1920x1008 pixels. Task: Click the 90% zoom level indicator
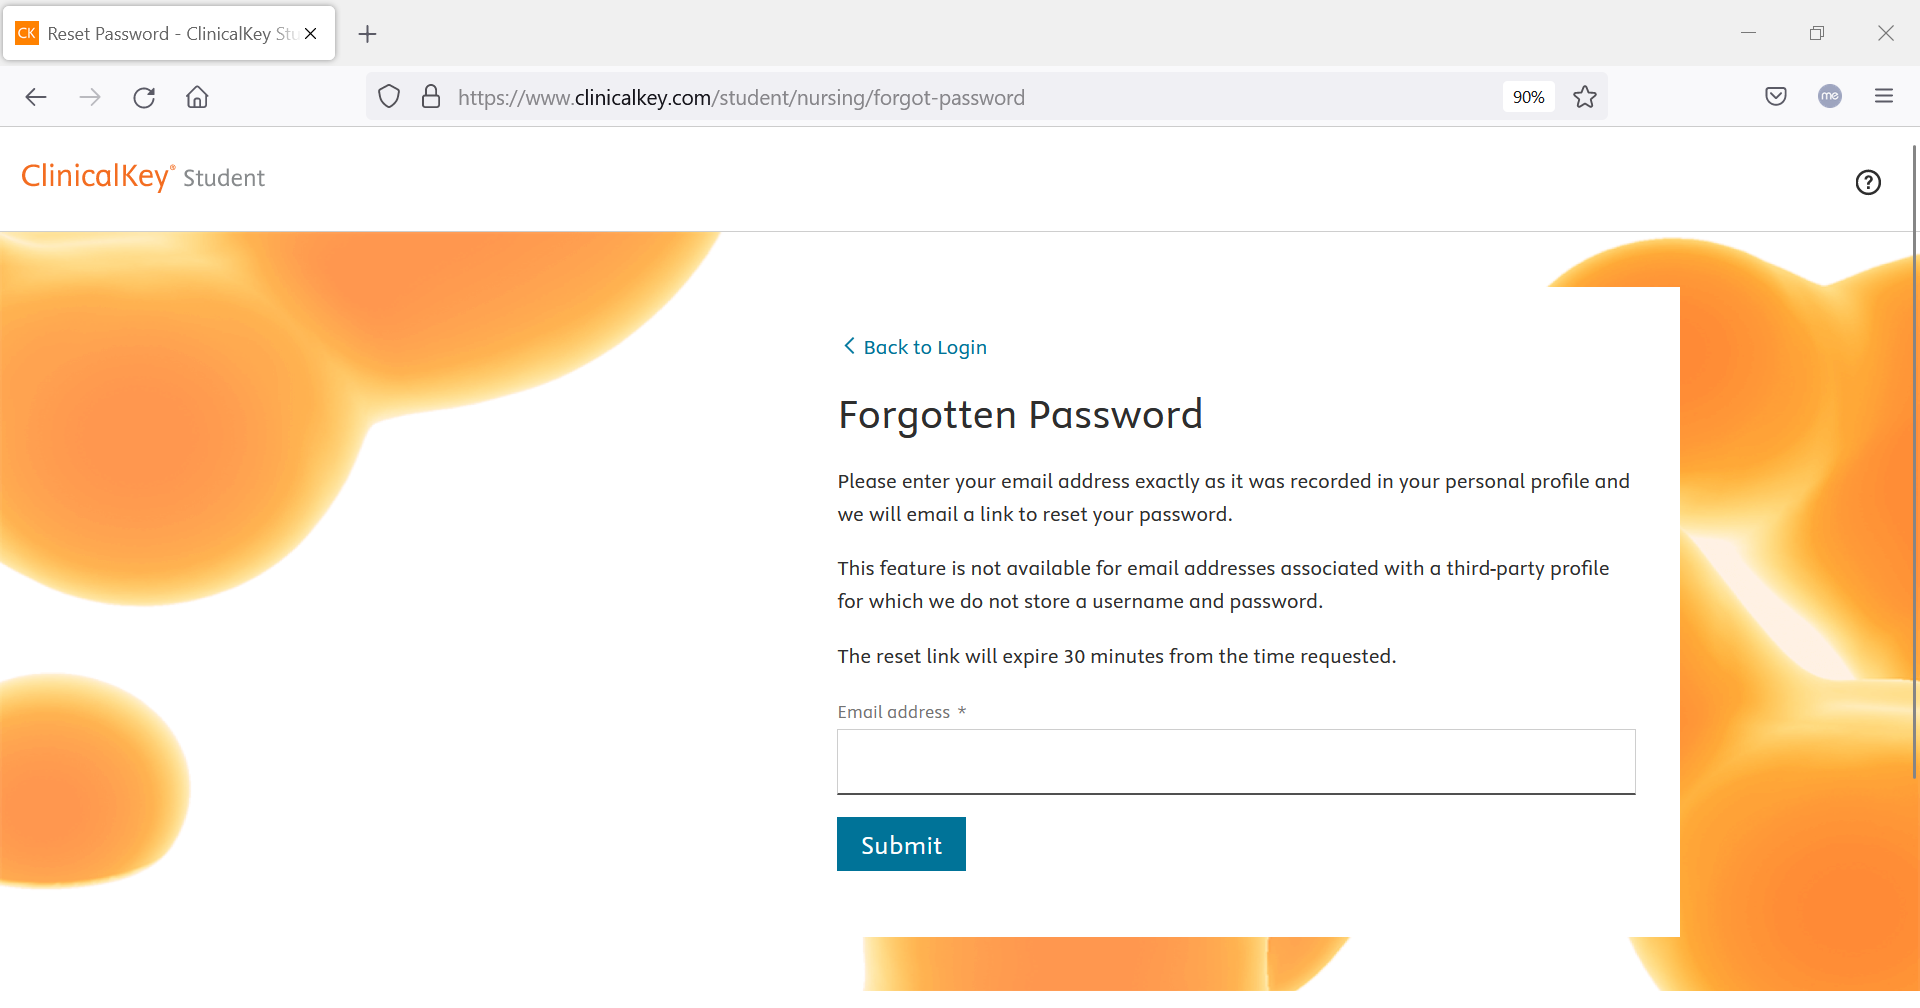[1528, 97]
